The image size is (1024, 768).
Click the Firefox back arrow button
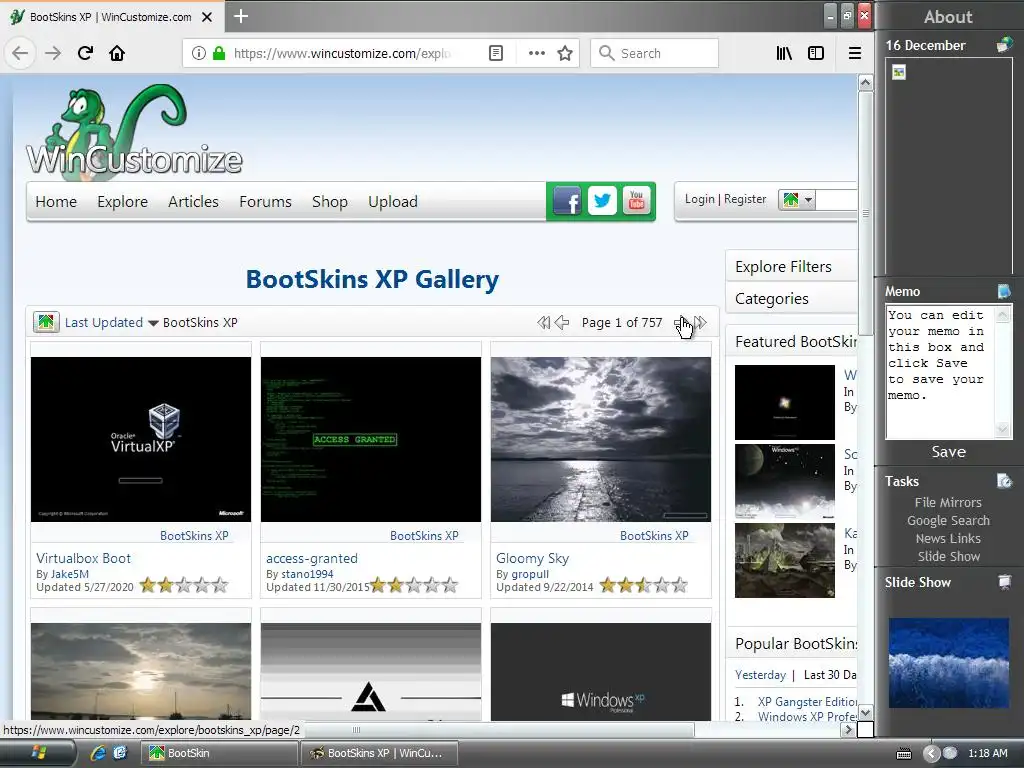(20, 53)
